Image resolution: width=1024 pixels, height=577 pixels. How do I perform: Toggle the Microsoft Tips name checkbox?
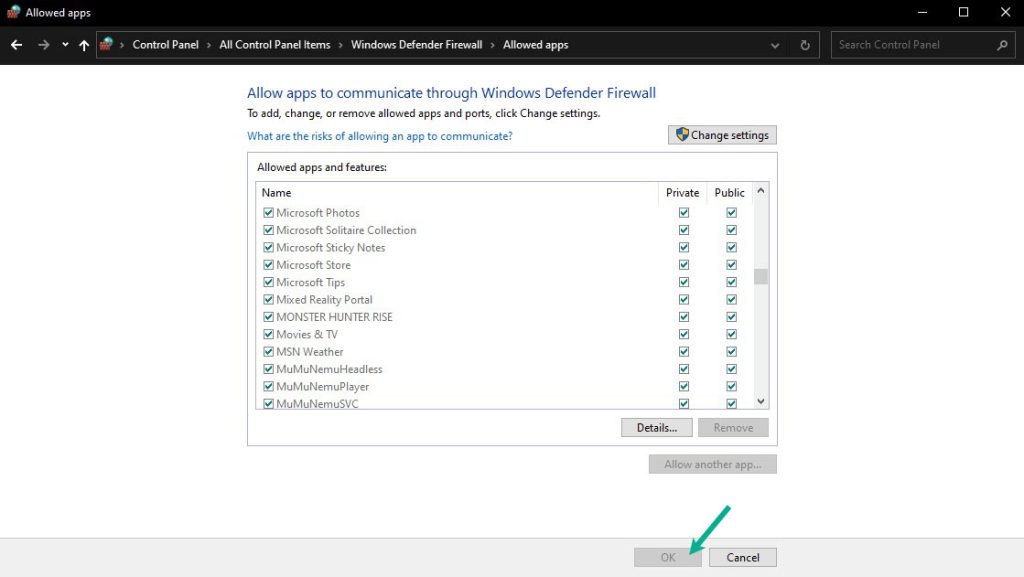click(x=268, y=283)
